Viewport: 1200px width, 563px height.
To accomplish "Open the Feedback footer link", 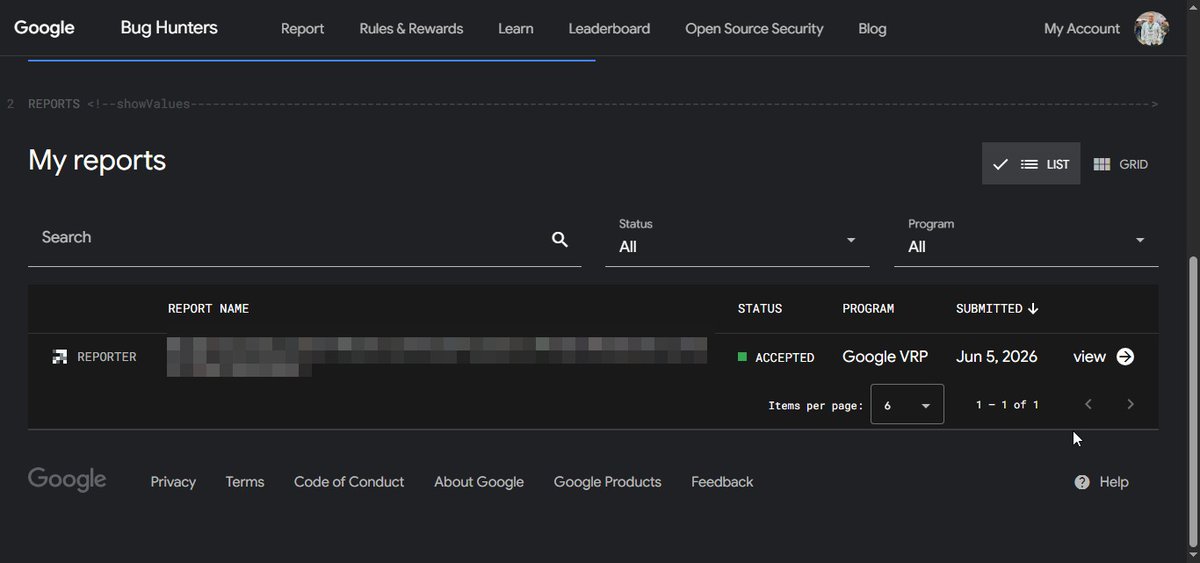I will (722, 482).
